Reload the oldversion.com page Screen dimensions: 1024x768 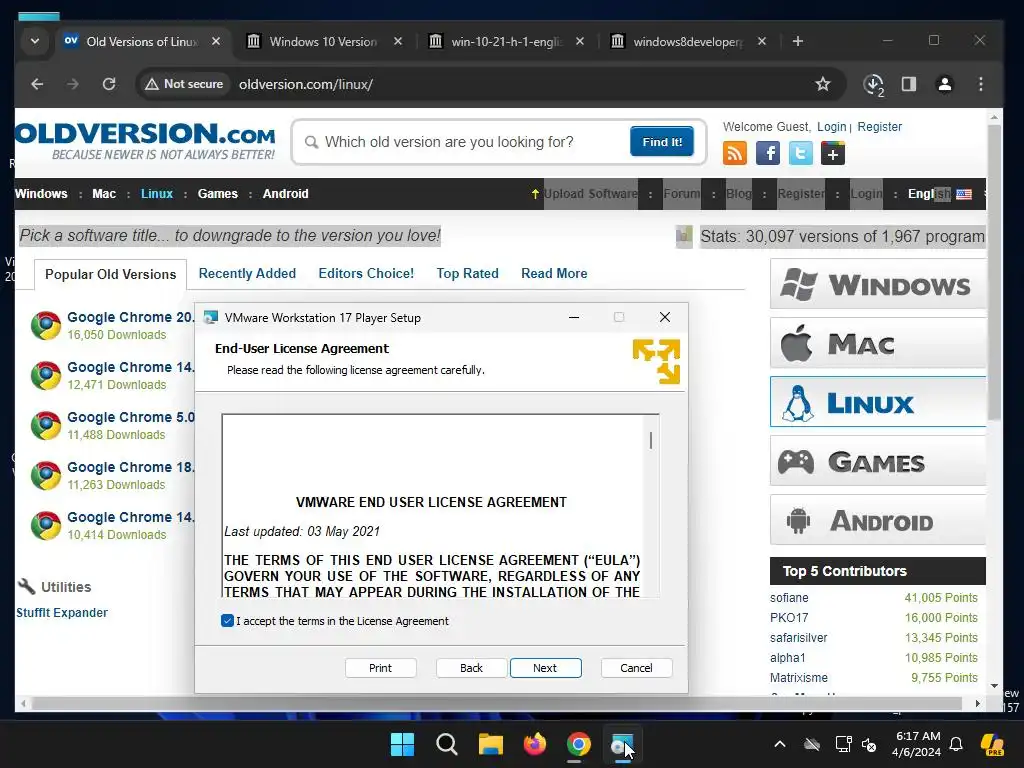(109, 84)
